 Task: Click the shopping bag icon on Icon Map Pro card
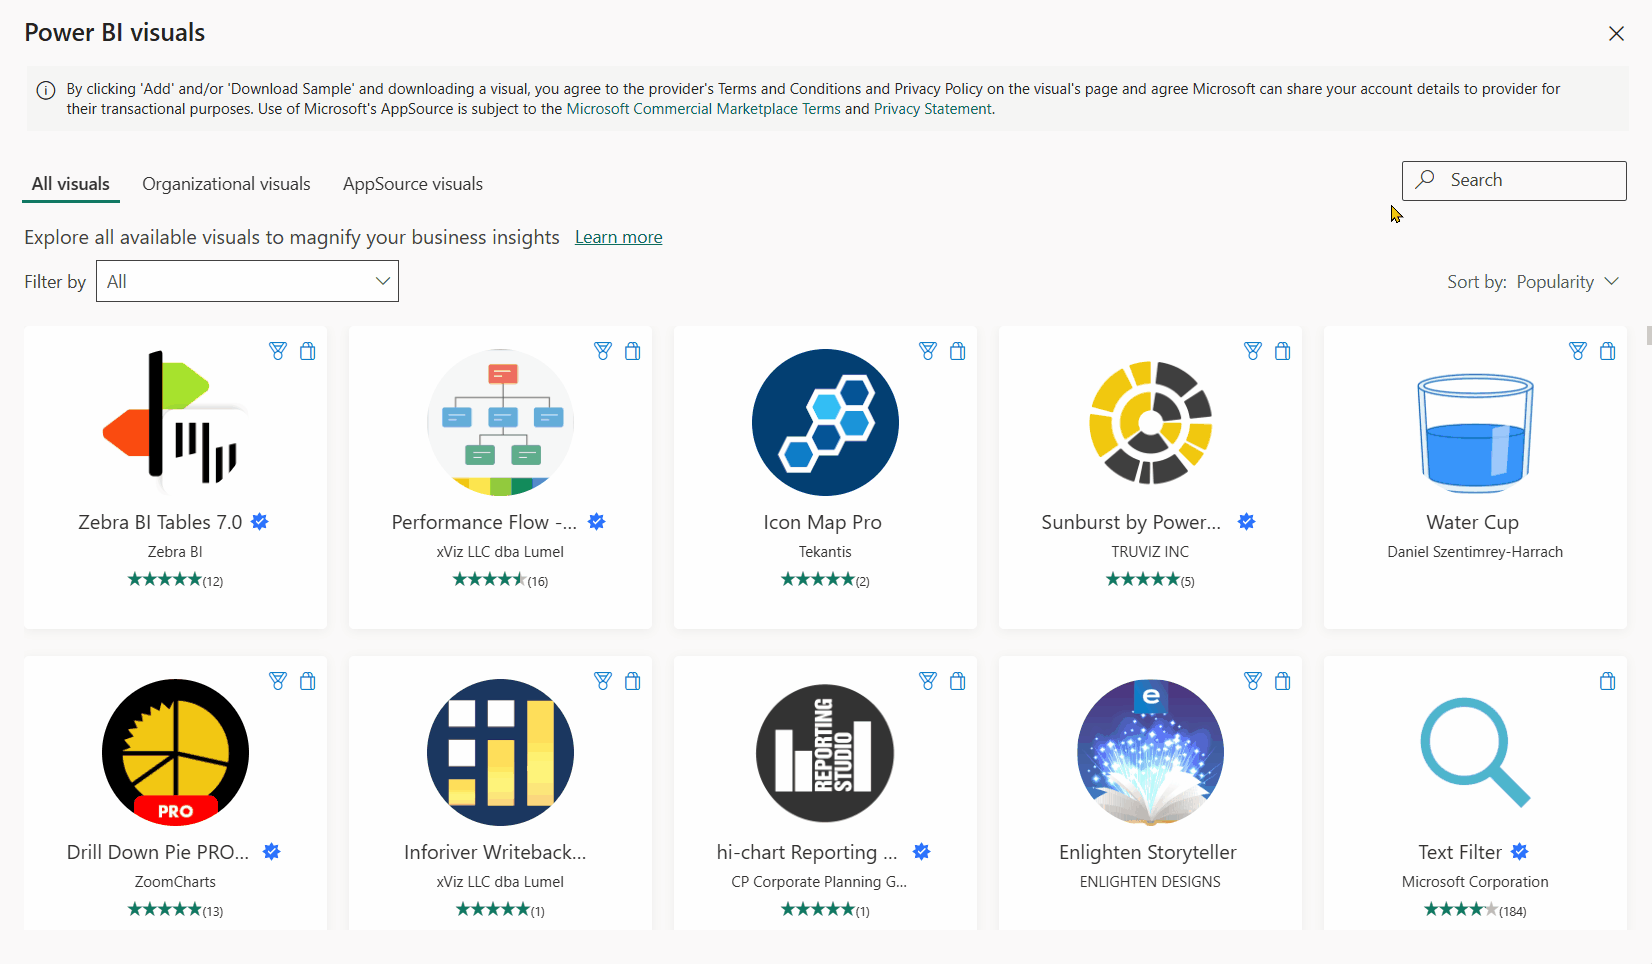point(957,351)
